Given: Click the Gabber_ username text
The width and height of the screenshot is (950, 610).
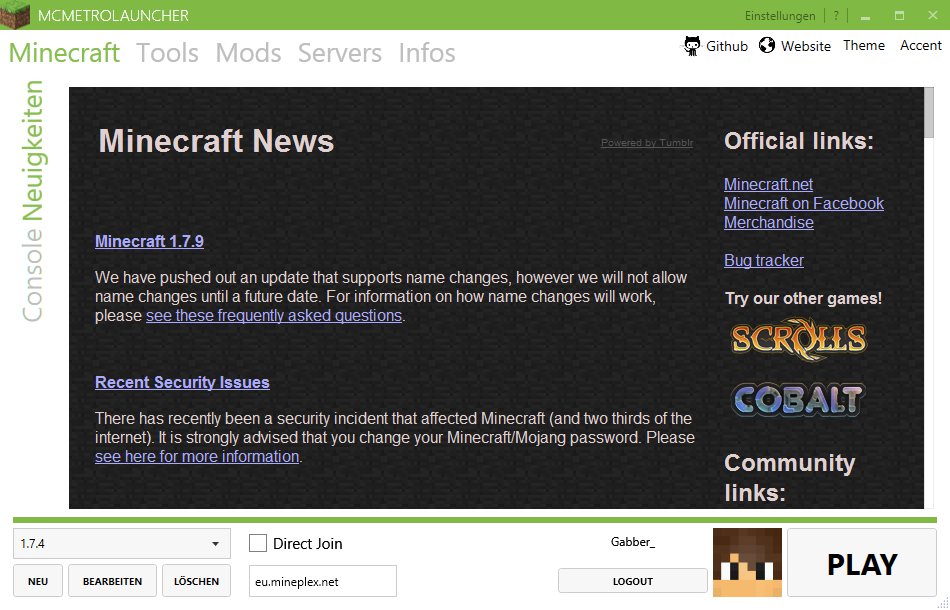Looking at the screenshot, I should tap(633, 542).
